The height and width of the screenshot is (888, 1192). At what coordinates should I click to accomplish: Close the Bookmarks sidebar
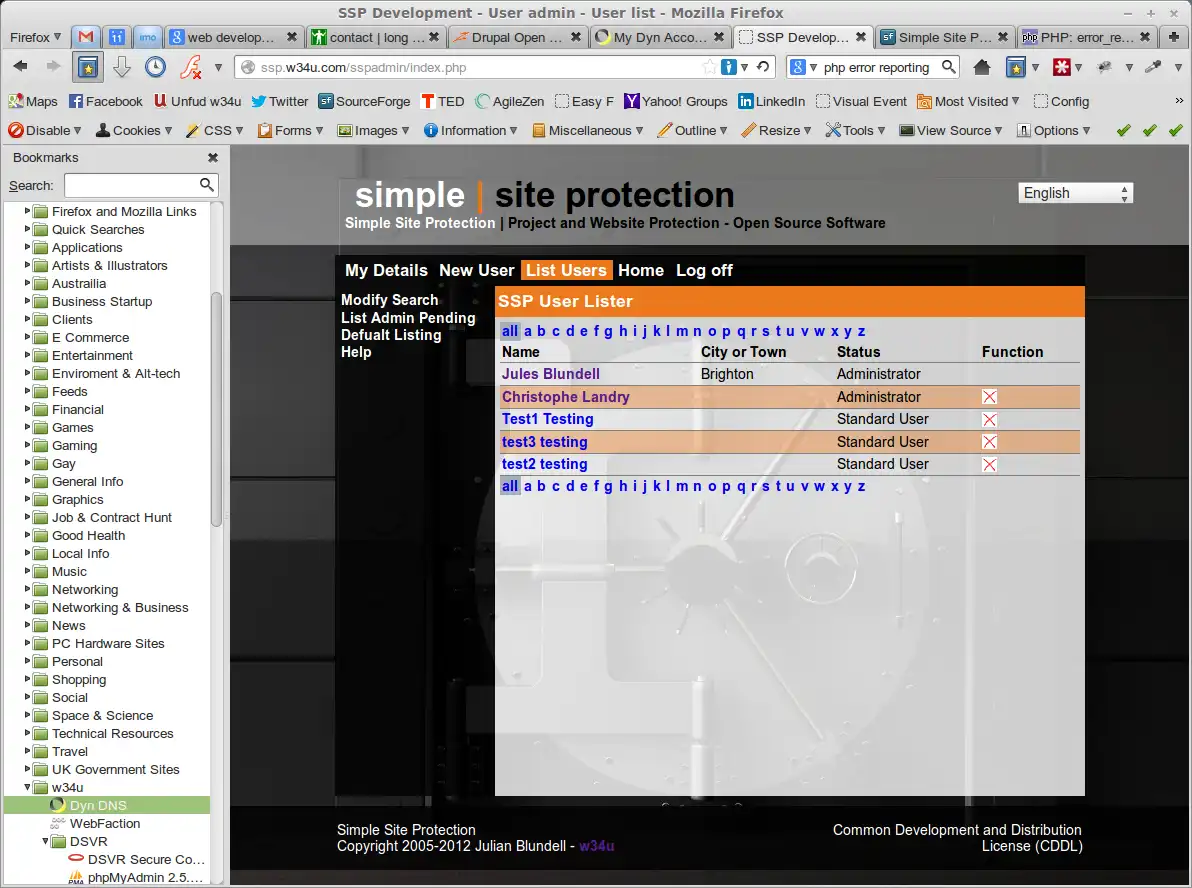[x=213, y=157]
